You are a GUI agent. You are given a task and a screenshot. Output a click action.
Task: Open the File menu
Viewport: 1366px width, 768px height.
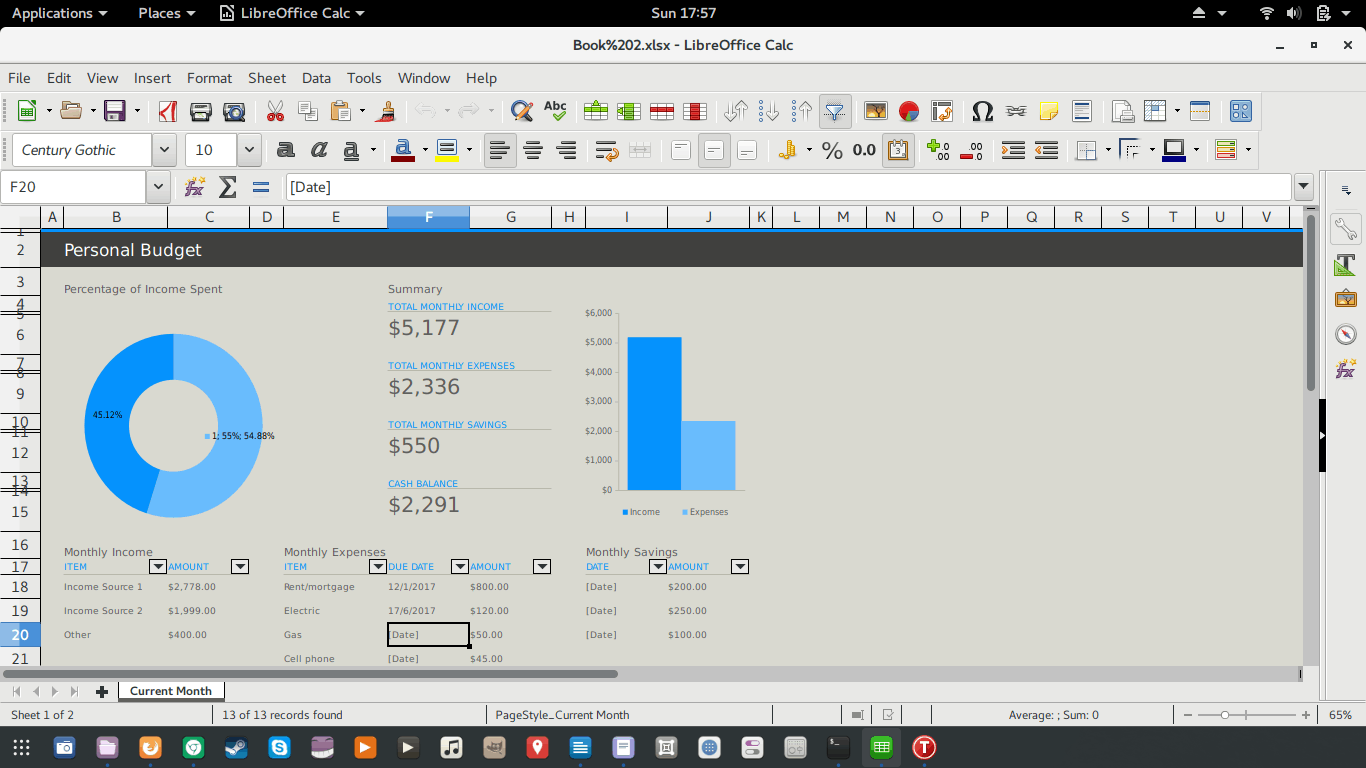(19, 78)
